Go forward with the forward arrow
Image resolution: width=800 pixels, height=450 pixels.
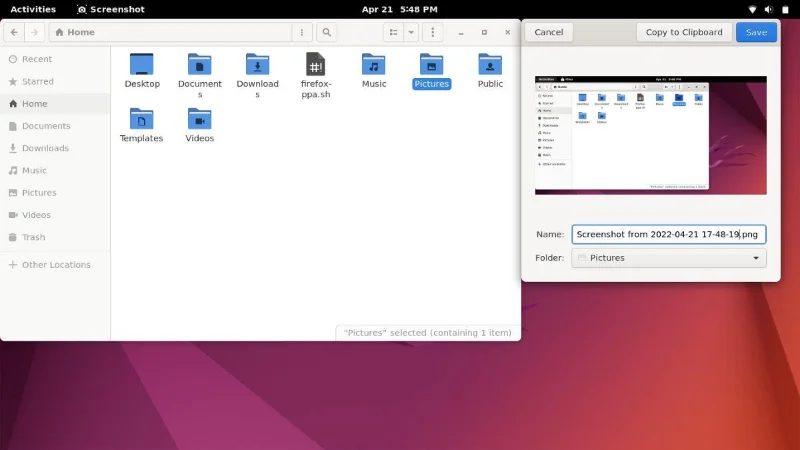(34, 32)
